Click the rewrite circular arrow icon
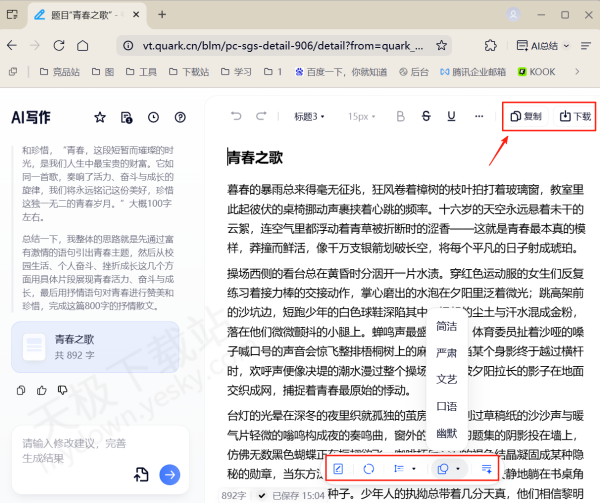This screenshot has width=600, height=503. tap(368, 469)
